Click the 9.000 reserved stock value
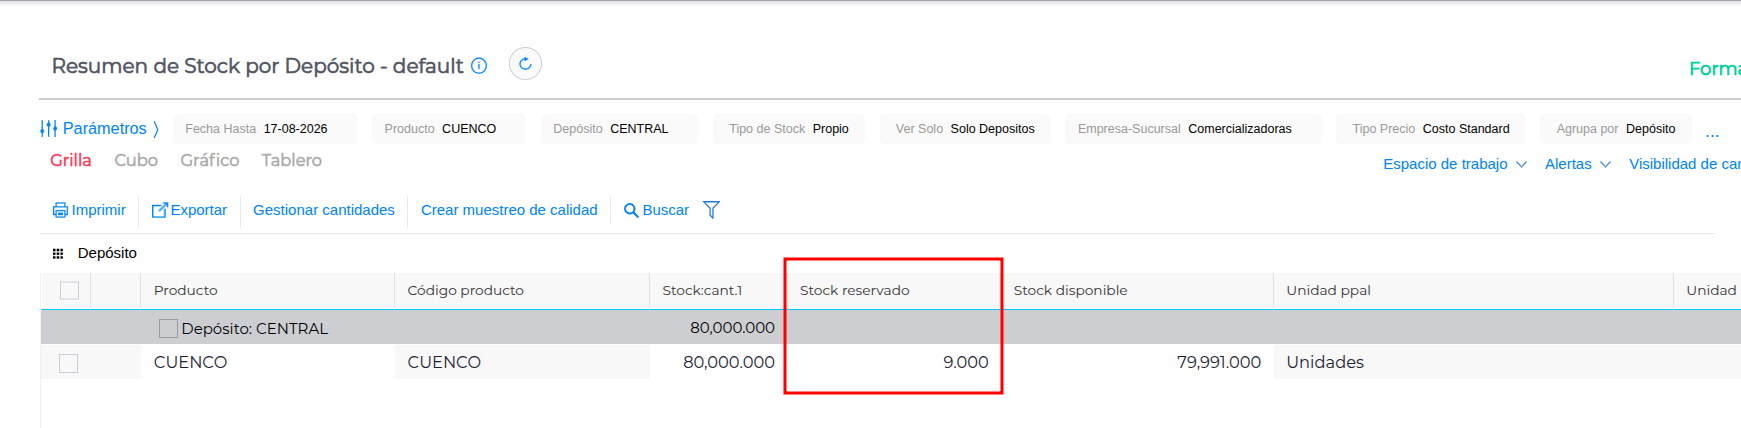This screenshot has width=1741, height=428. pos(966,362)
